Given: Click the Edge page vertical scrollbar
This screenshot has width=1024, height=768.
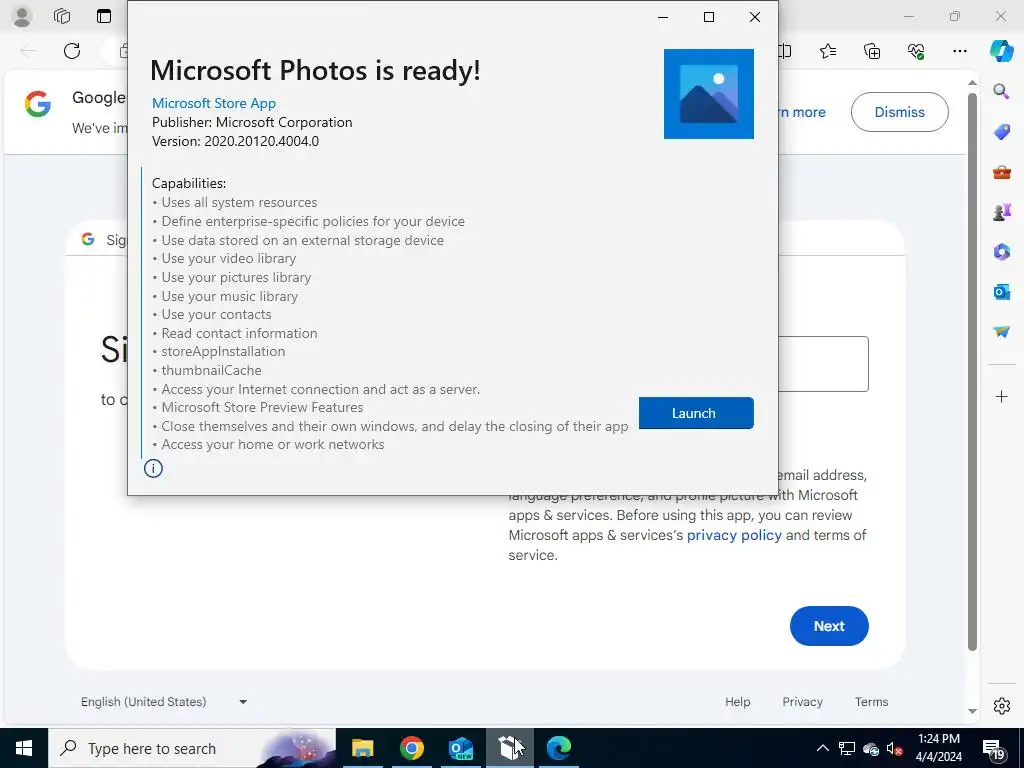Looking at the screenshot, I should point(972,372).
